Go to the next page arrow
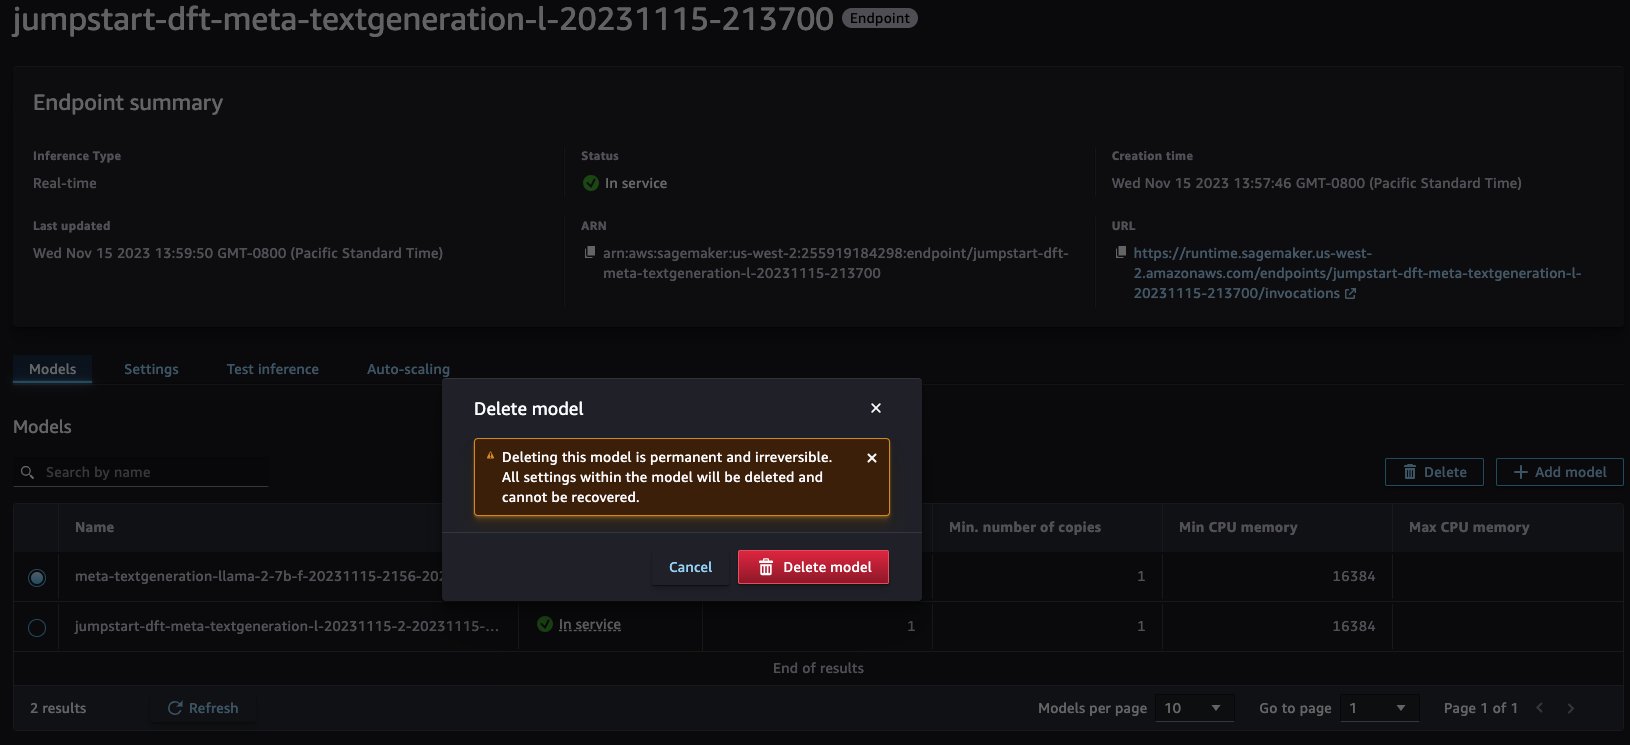Viewport: 1630px width, 745px height. [x=1571, y=708]
